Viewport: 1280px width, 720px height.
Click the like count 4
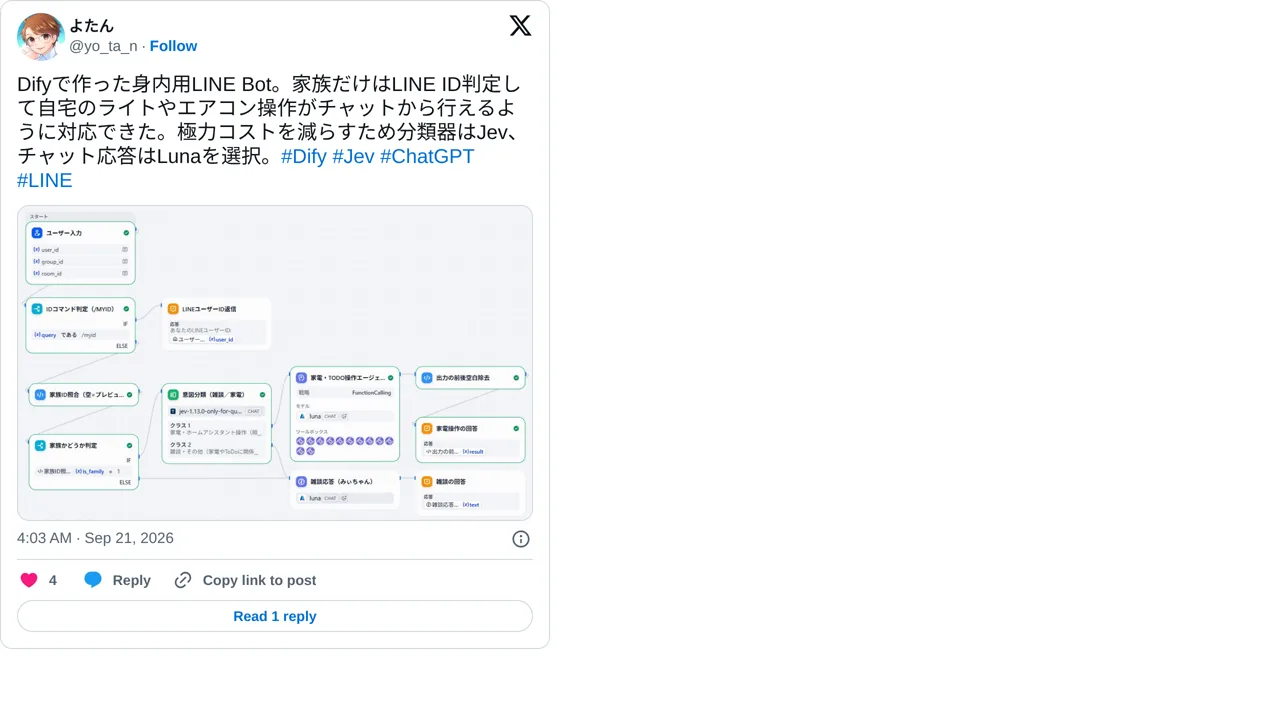point(53,580)
